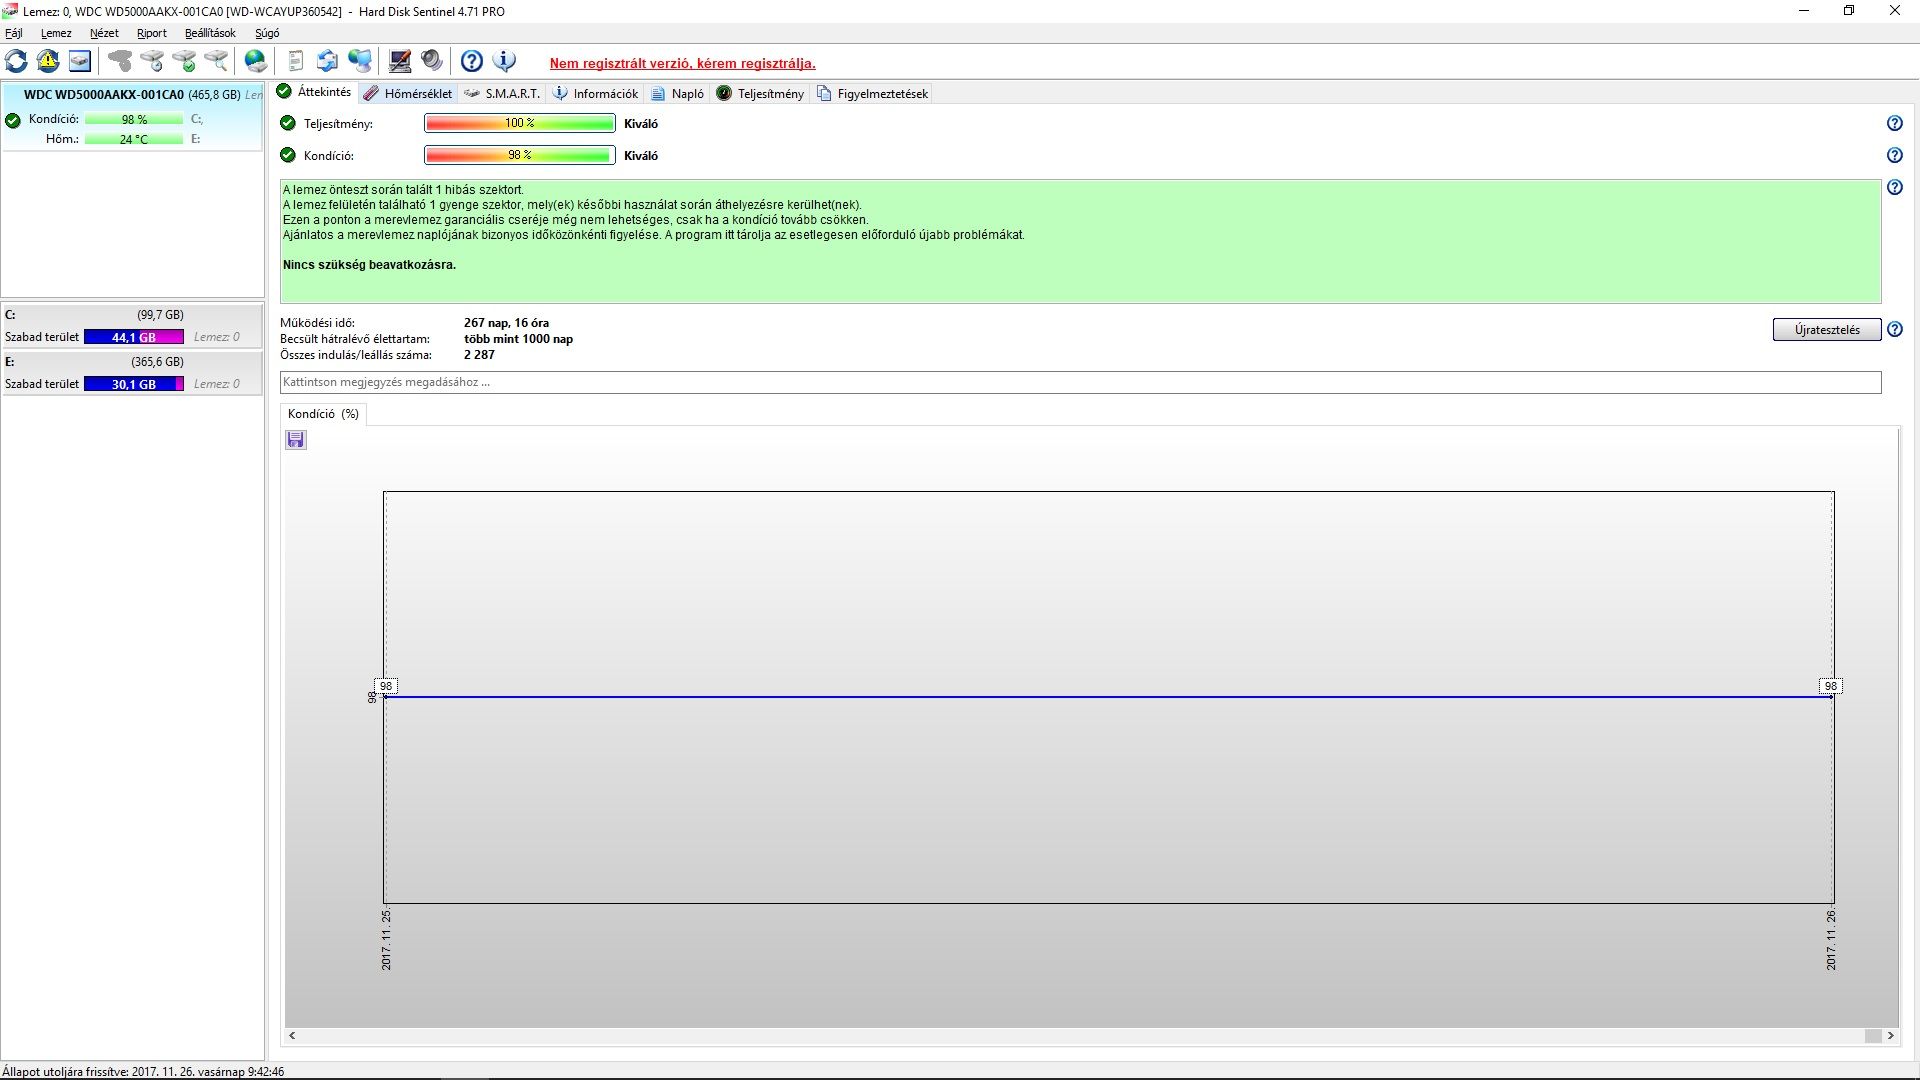Click left 98 data point marker
This screenshot has height=1080, width=1920.
coord(386,686)
